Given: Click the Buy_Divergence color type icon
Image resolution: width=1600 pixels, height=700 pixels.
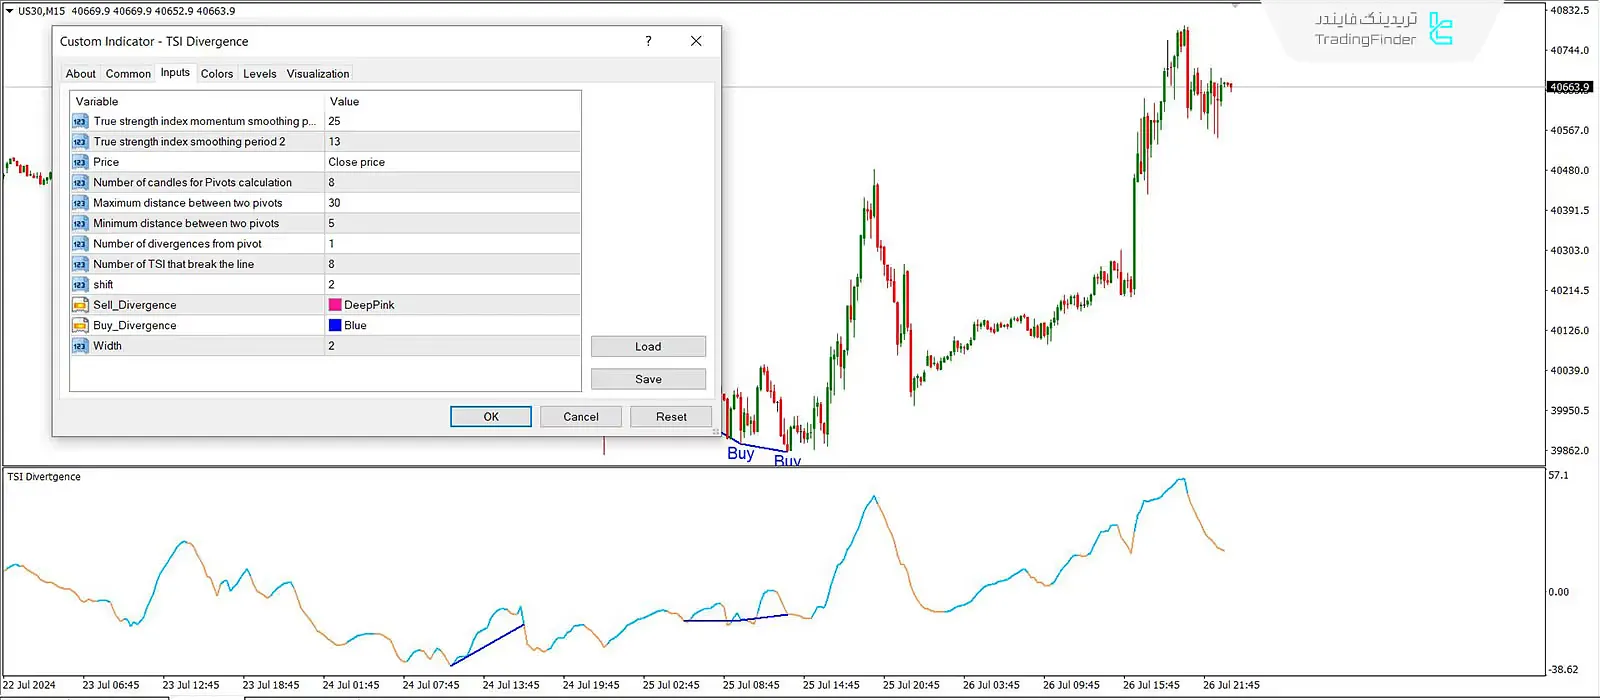Looking at the screenshot, I should 80,326.
